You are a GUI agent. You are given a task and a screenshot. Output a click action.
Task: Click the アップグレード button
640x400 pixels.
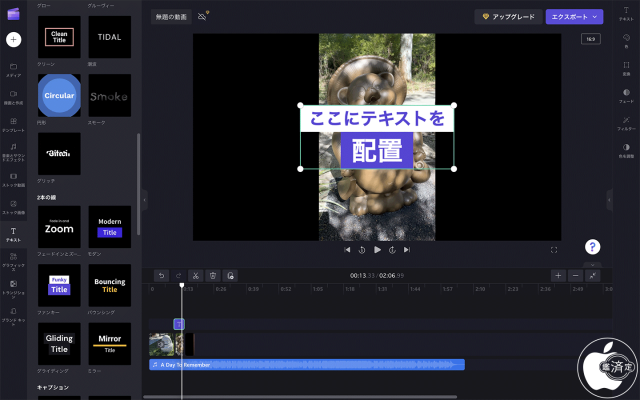(509, 17)
